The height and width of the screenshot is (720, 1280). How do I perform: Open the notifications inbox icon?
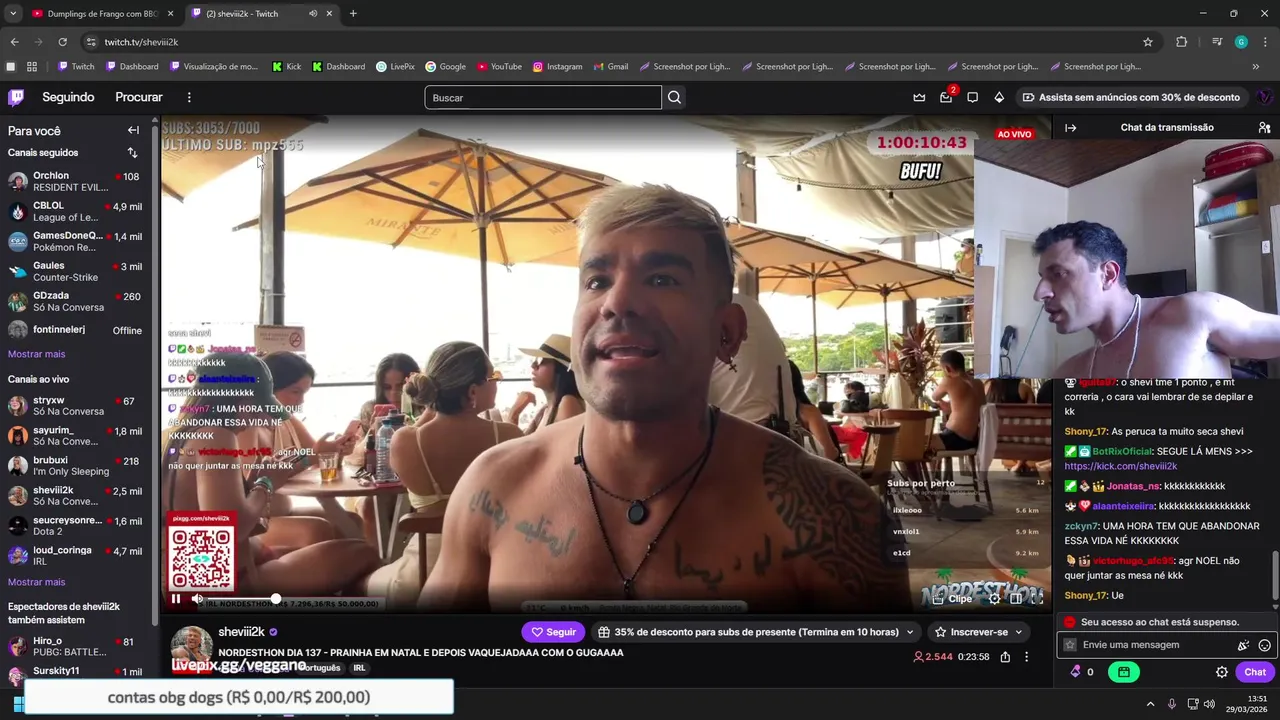[946, 97]
